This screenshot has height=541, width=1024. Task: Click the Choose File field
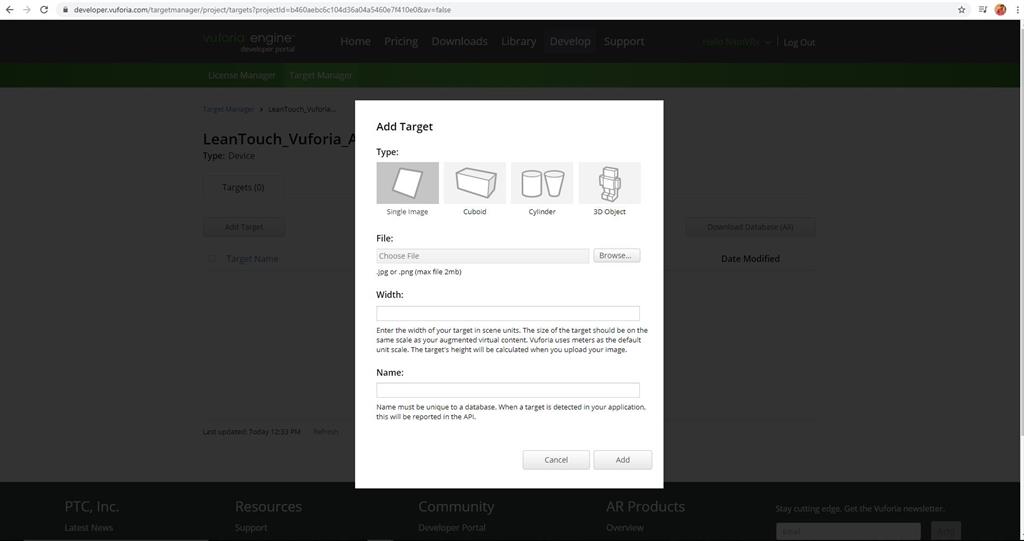(483, 256)
